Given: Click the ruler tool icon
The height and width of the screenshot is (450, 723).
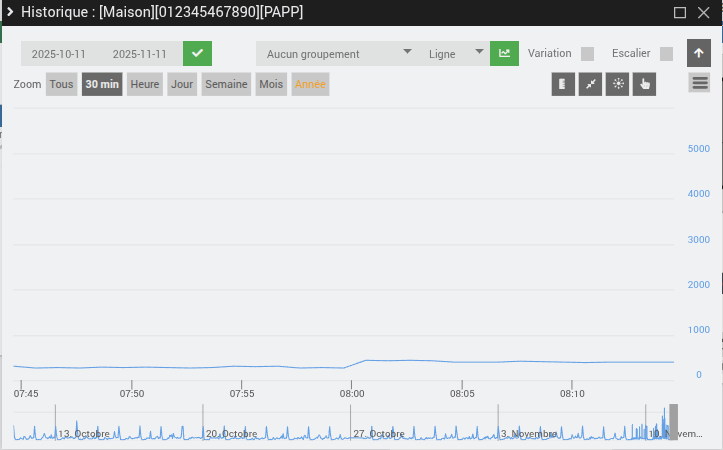Looking at the screenshot, I should 563,84.
